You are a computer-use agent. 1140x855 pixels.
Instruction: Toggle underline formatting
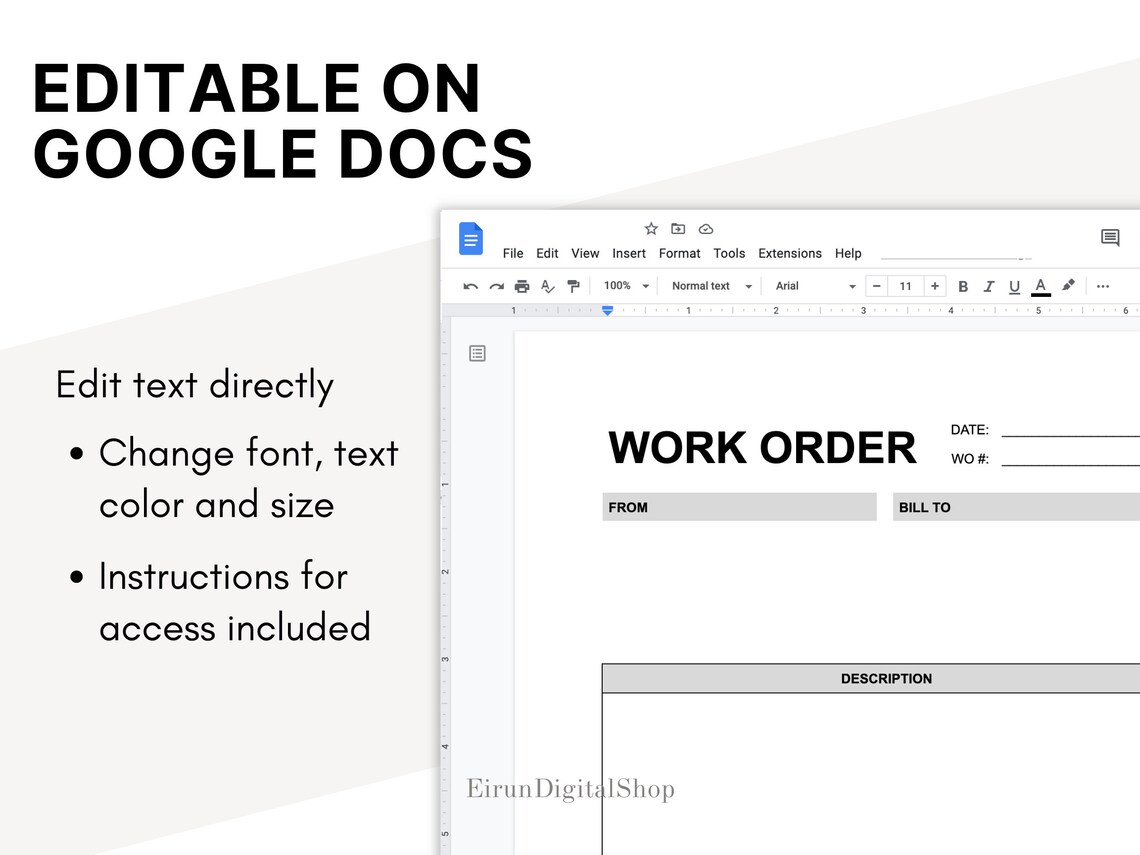1014,285
